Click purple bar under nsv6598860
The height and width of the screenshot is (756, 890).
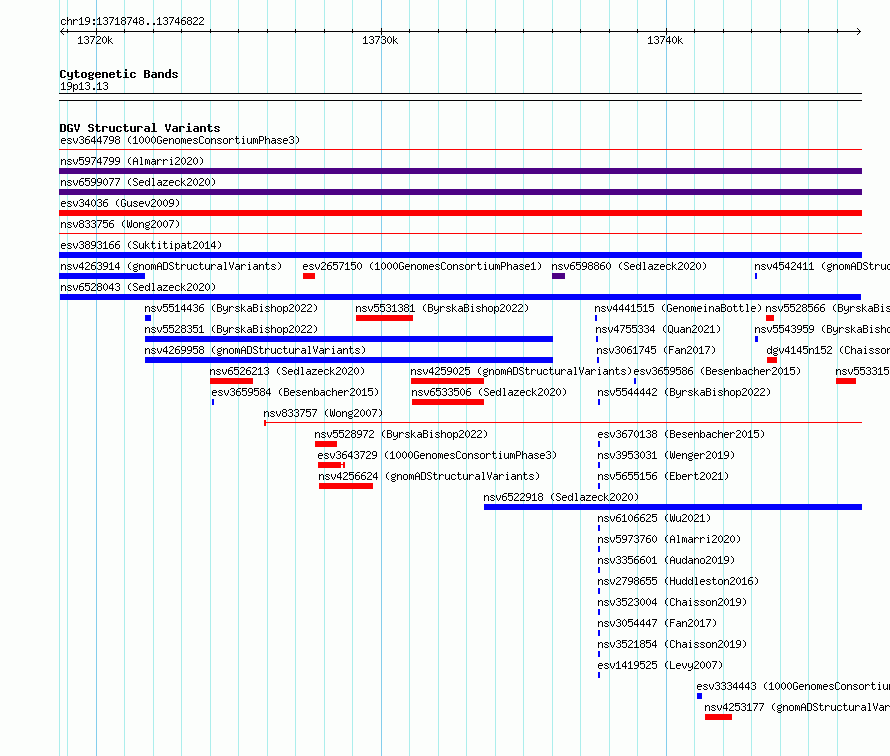click(559, 276)
